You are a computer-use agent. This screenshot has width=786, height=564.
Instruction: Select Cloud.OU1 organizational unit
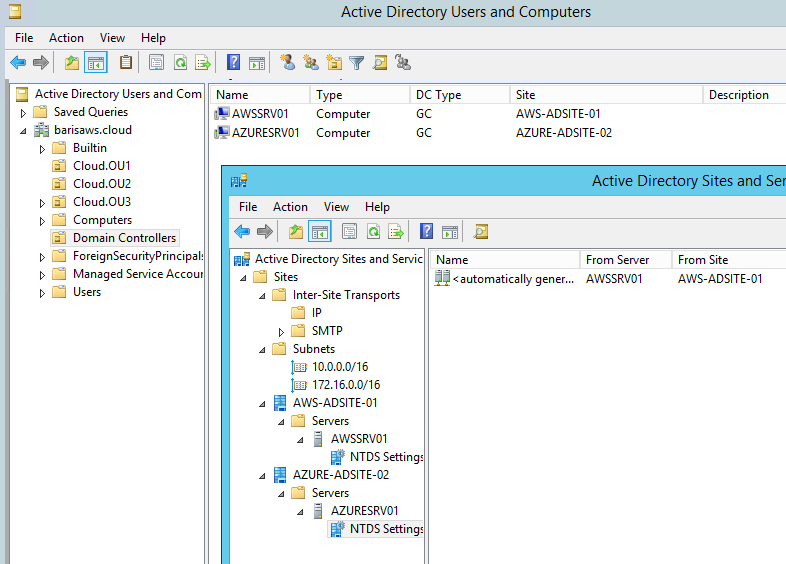click(x=102, y=165)
